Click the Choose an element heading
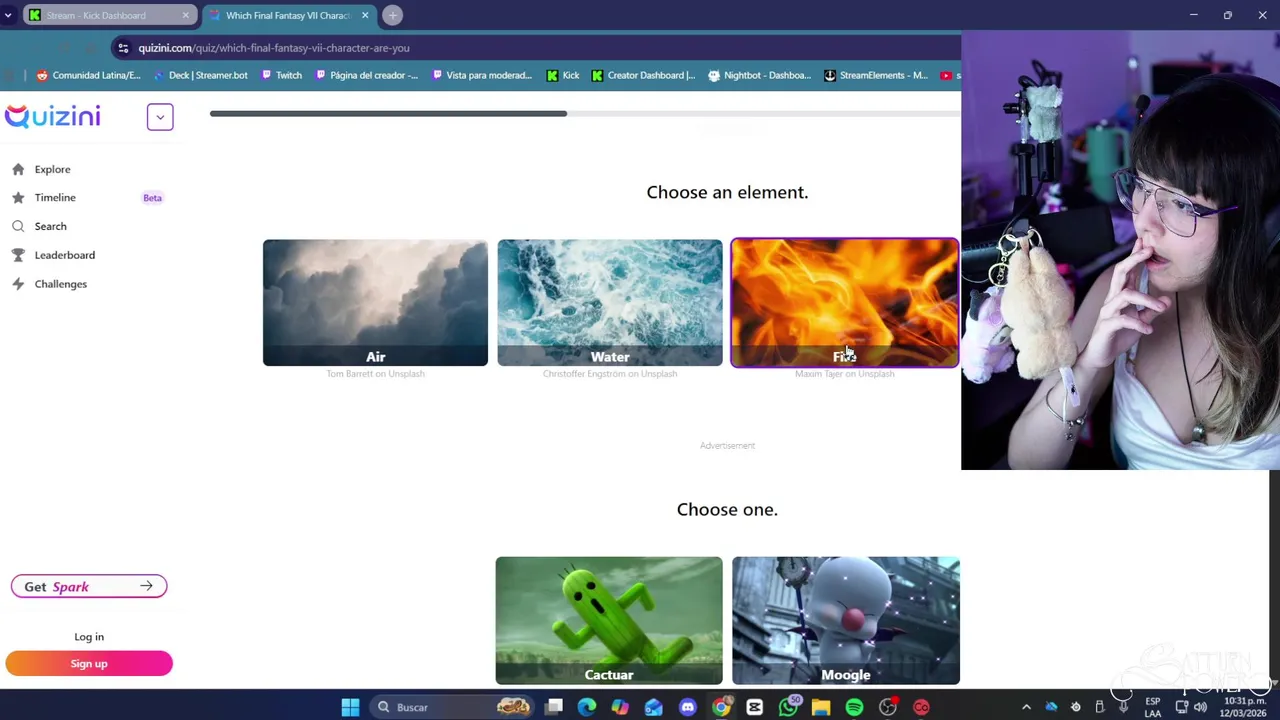Viewport: 1280px width, 720px height. (x=727, y=192)
